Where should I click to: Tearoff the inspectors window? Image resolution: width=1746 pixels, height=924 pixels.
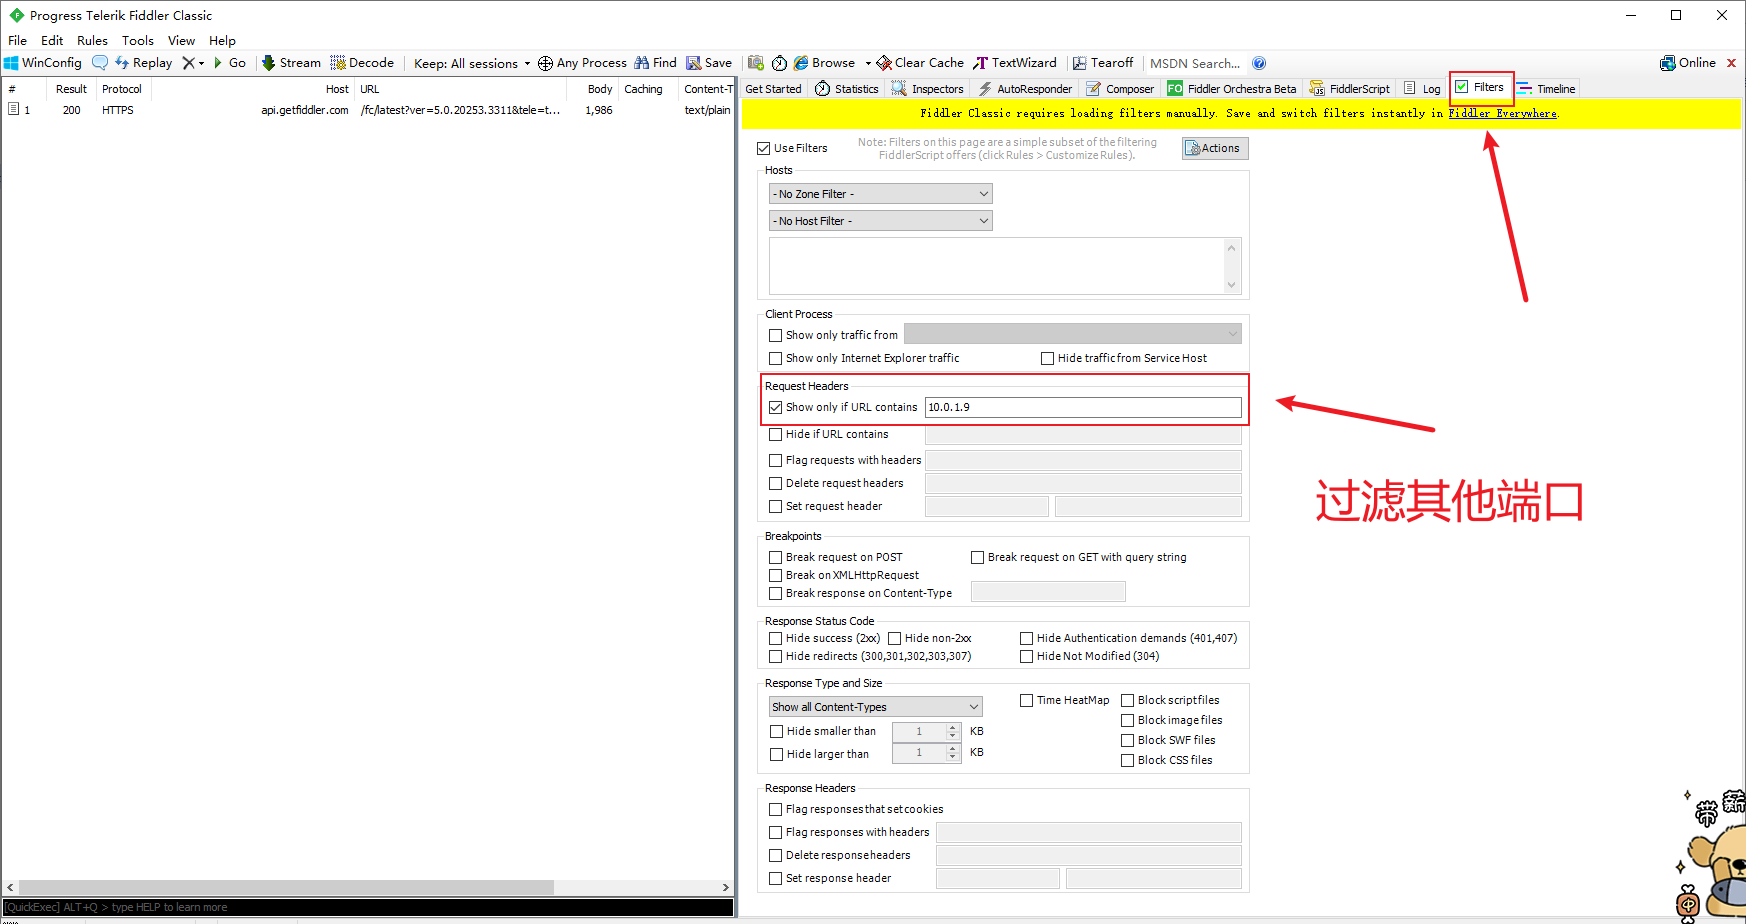[x=1103, y=63]
